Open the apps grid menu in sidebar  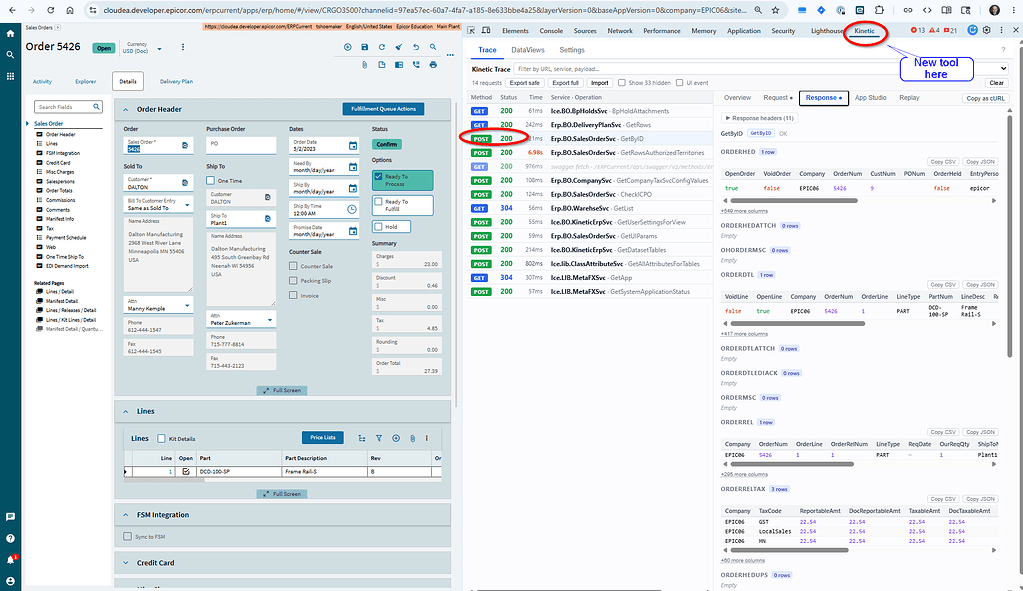[x=10, y=76]
